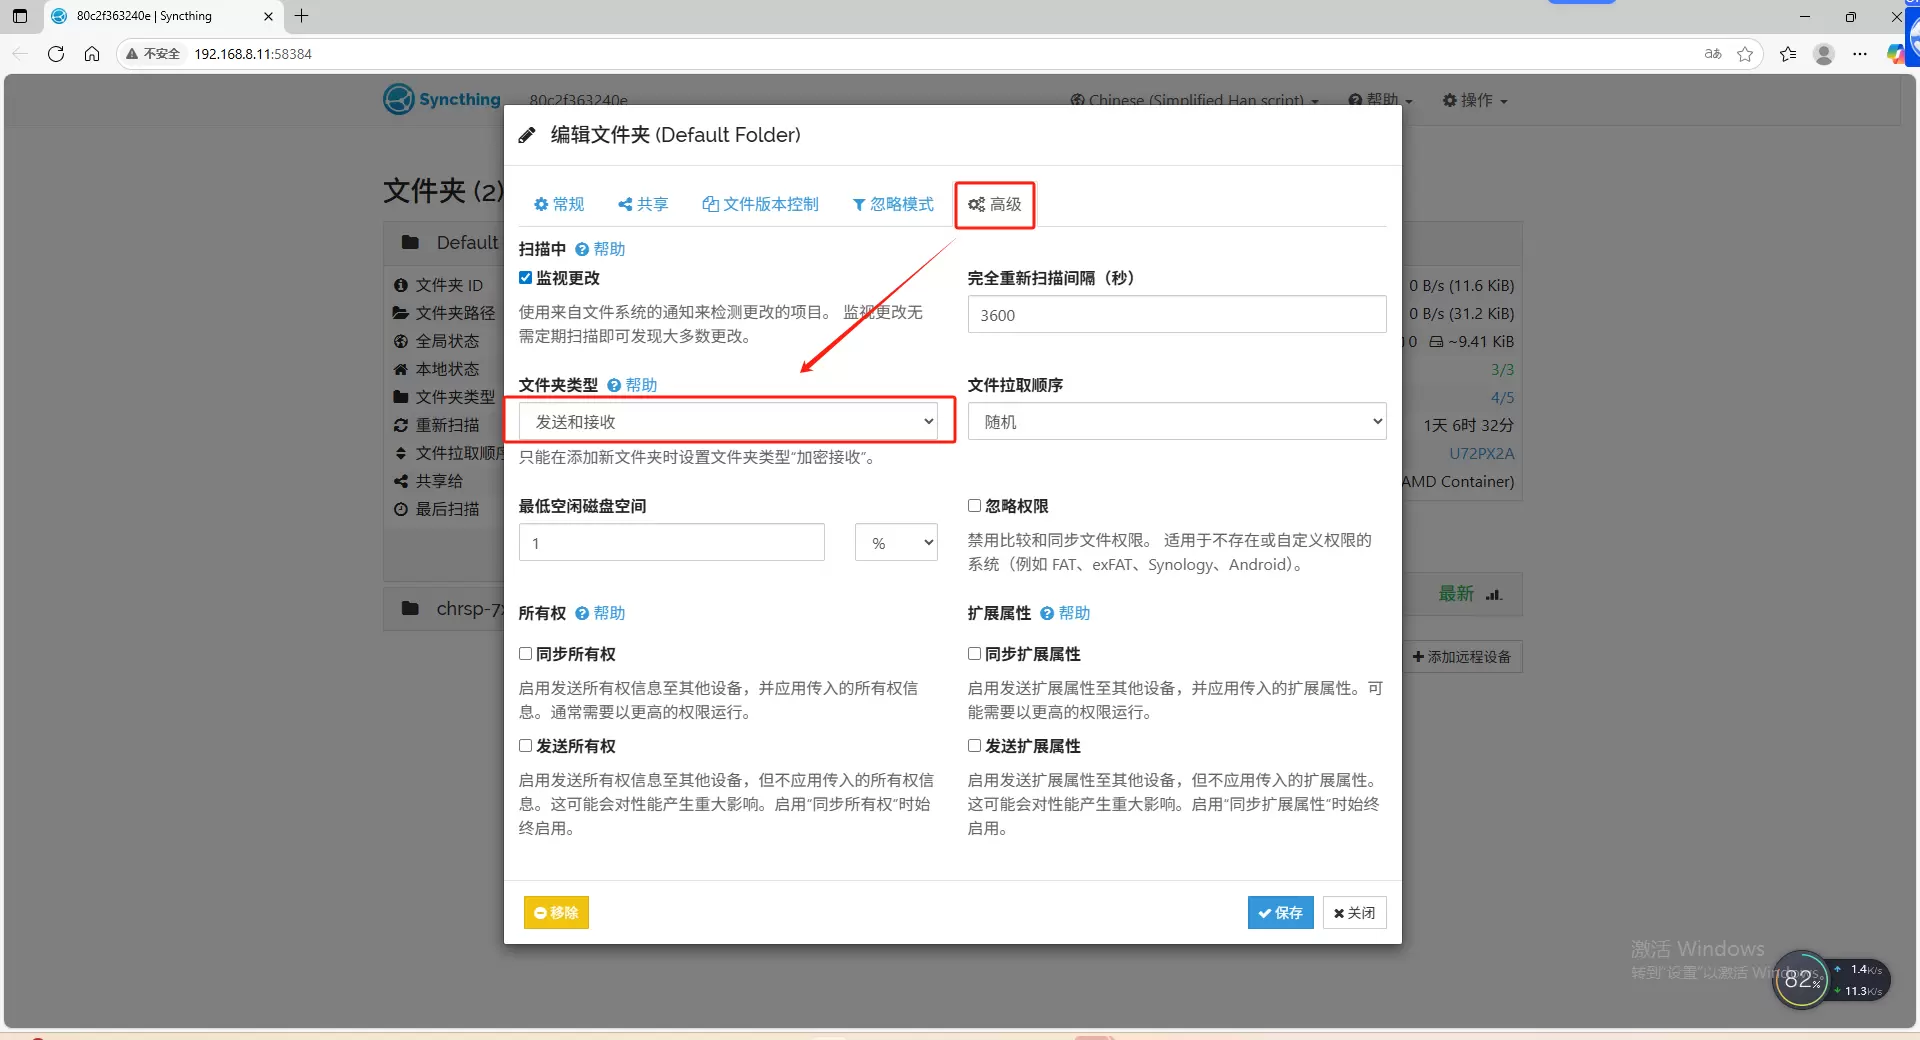Click help icon beside 文件夹类型
This screenshot has height=1040, width=1920.
click(x=614, y=385)
